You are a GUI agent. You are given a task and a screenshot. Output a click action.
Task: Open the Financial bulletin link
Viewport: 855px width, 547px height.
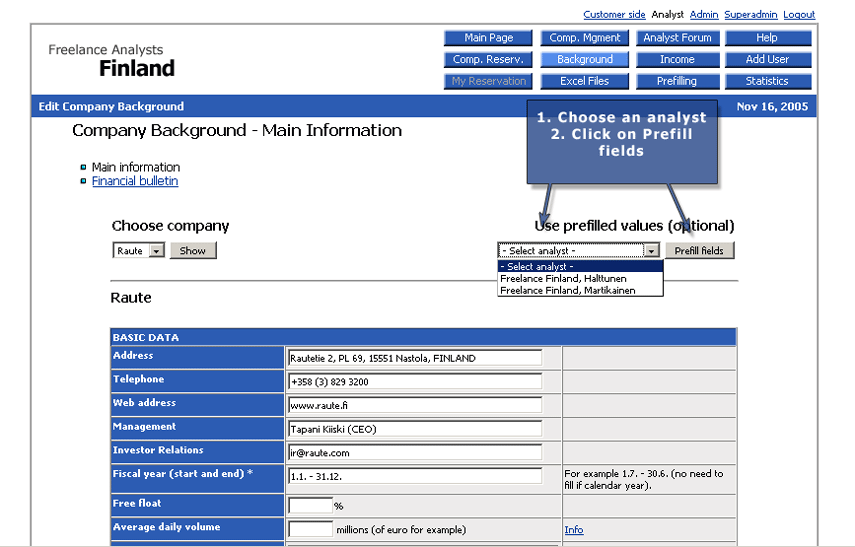[135, 181]
